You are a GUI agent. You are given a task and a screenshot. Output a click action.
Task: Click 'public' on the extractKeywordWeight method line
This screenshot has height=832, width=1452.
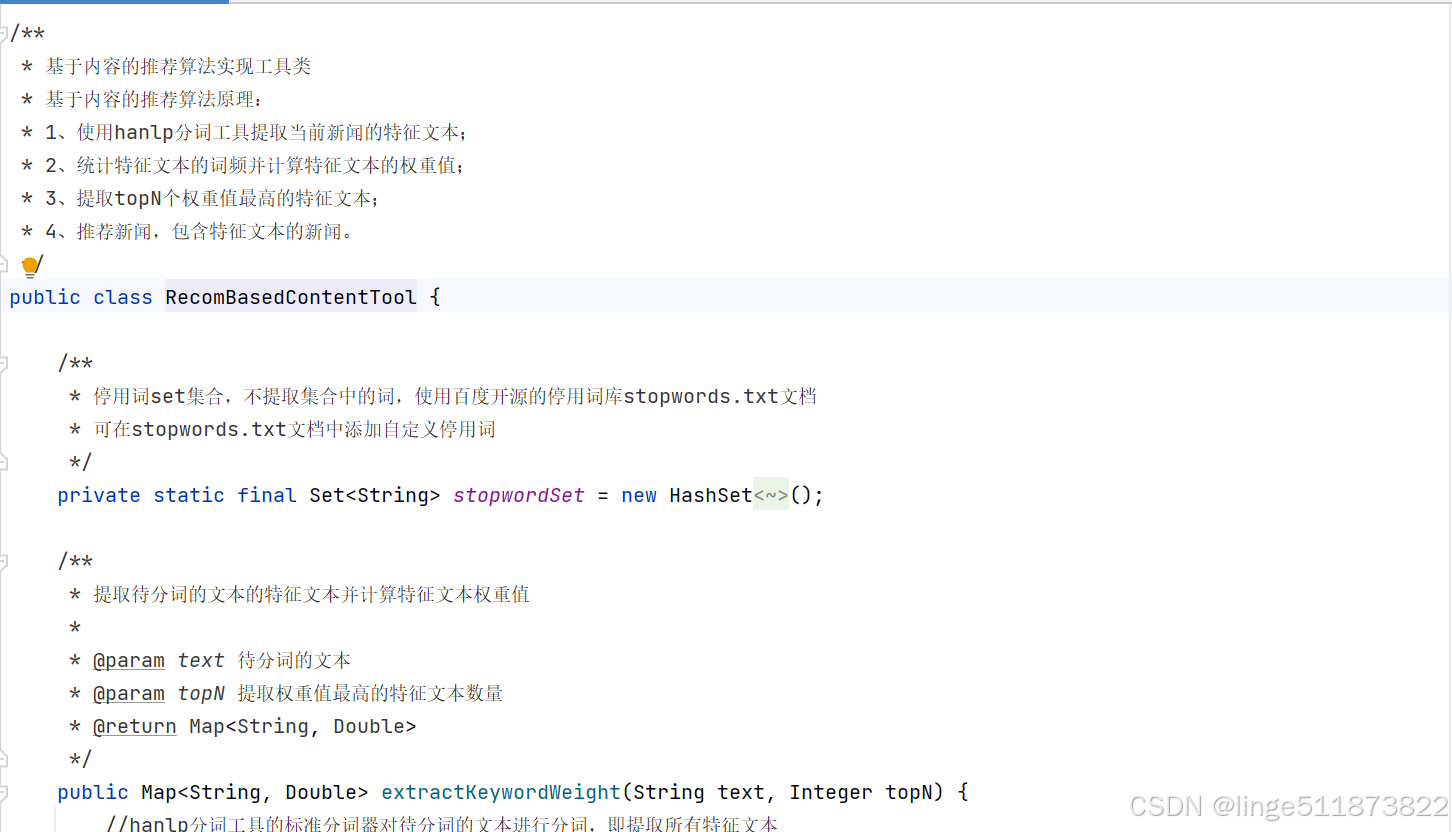(93, 792)
